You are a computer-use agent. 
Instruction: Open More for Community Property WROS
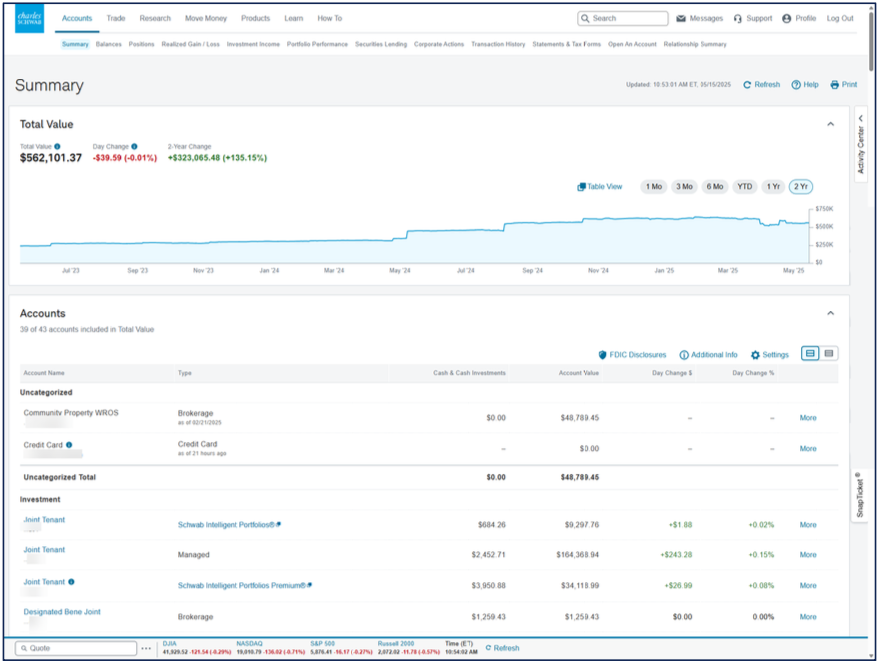tap(808, 418)
